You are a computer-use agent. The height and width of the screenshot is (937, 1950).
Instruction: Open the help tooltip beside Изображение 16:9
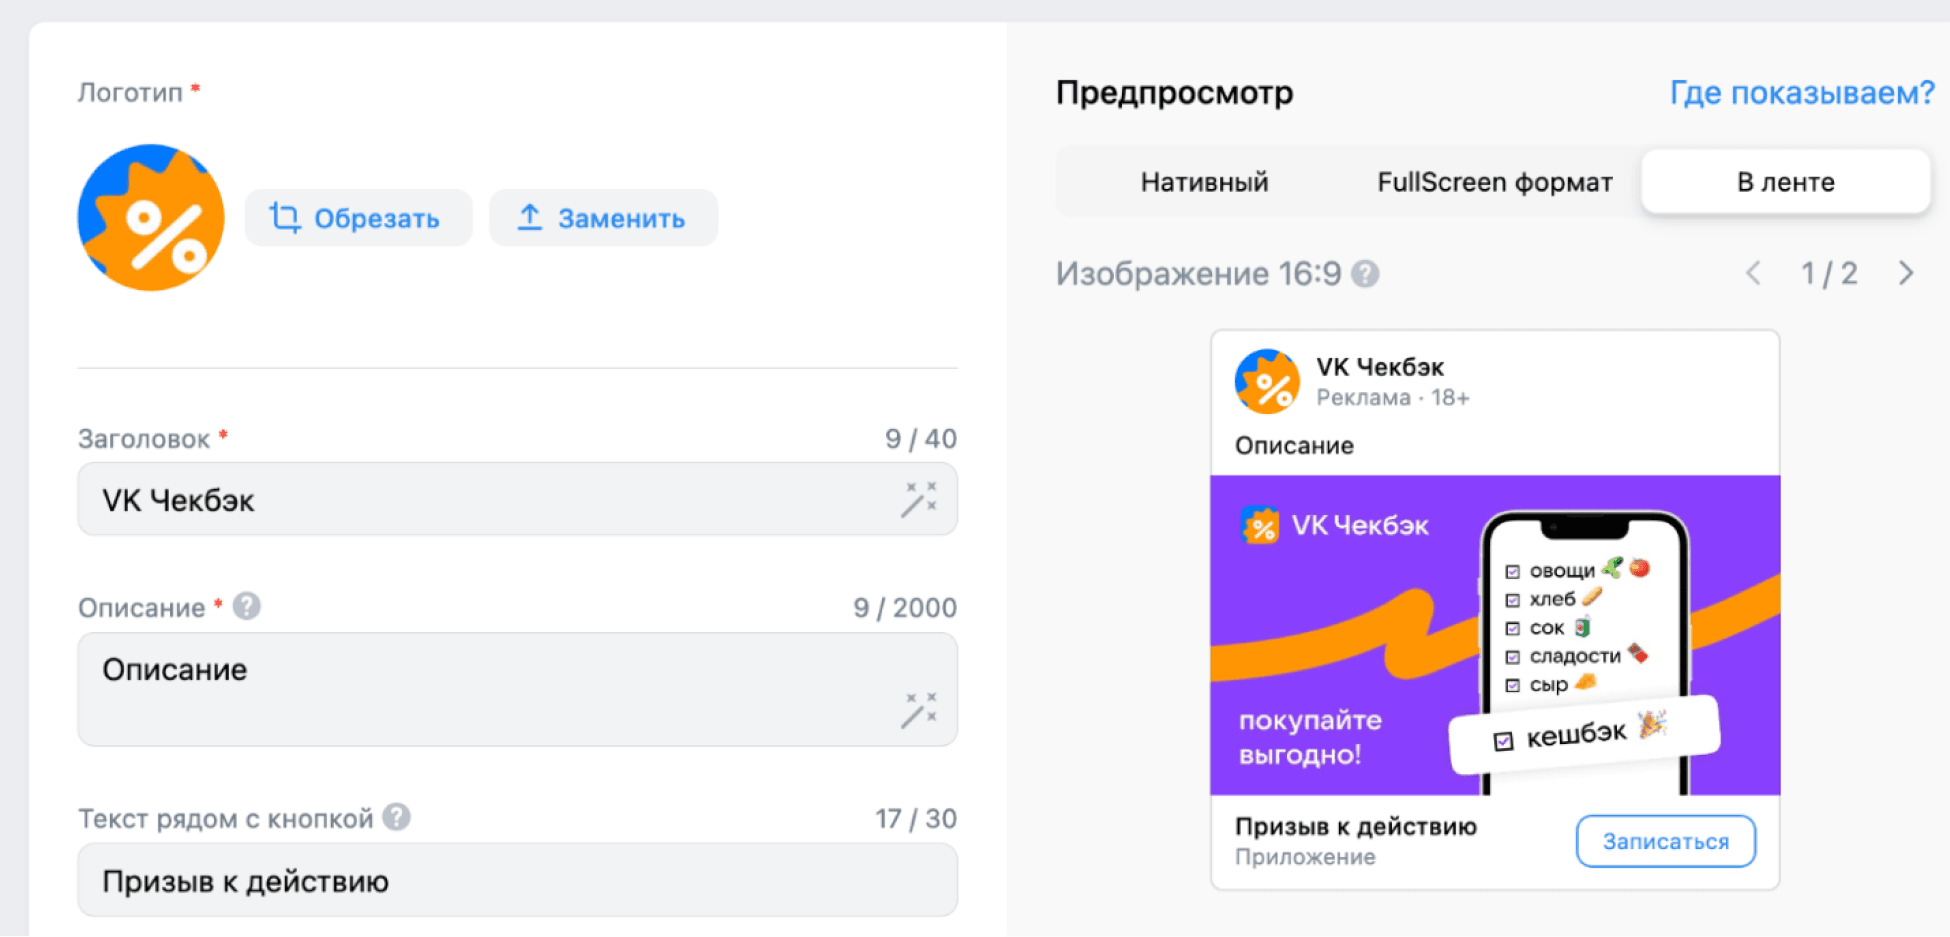point(1365,273)
